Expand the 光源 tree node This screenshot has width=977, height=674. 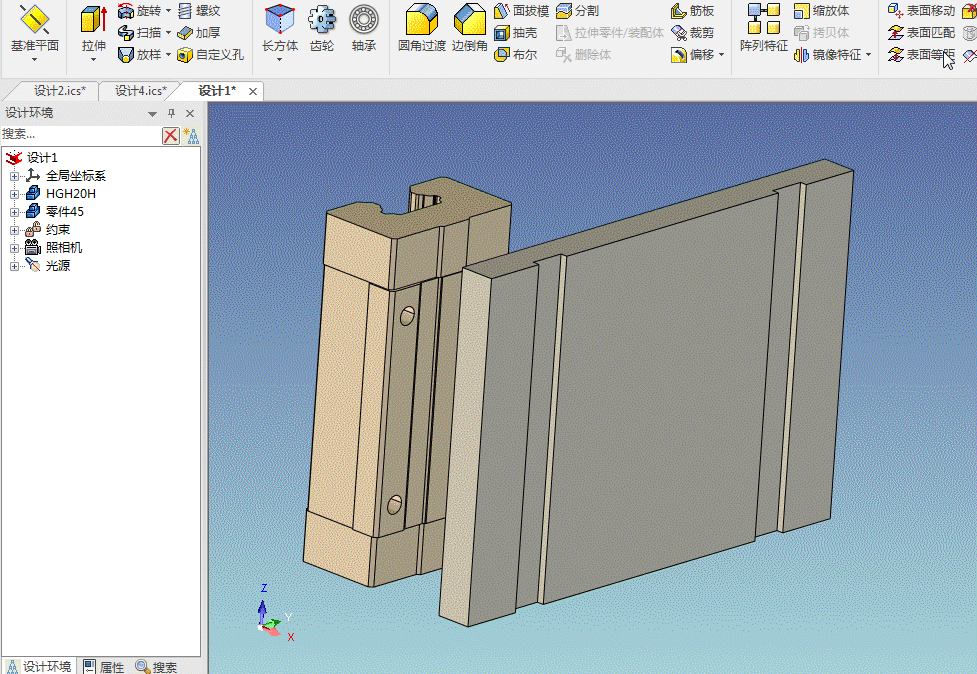point(14,267)
